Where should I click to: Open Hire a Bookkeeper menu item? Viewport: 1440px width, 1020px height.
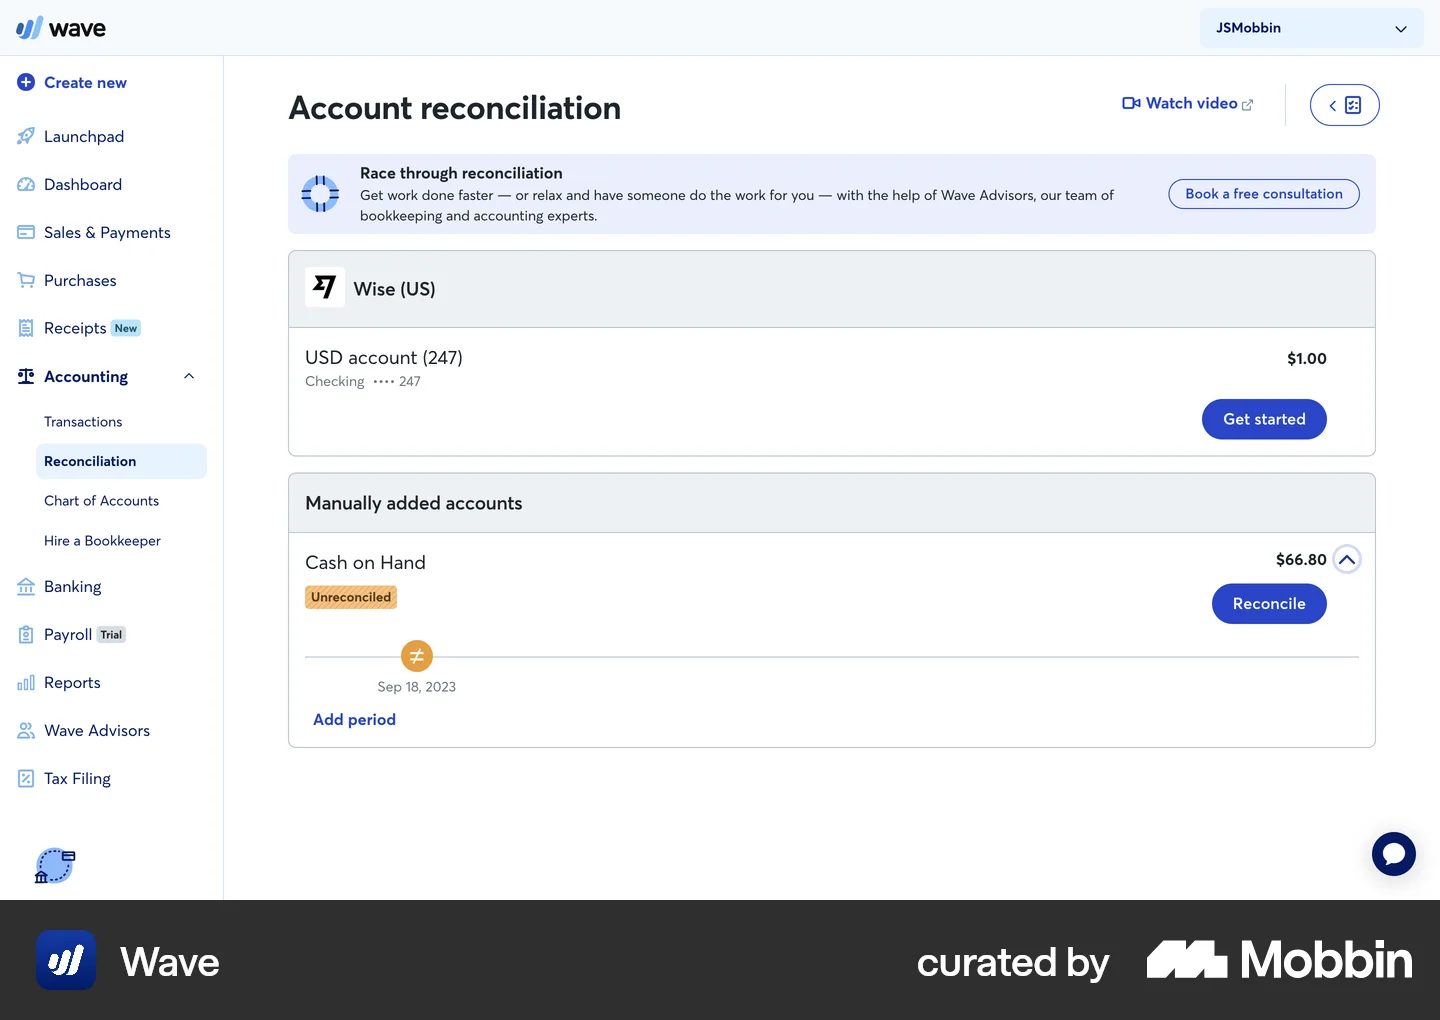(x=102, y=541)
